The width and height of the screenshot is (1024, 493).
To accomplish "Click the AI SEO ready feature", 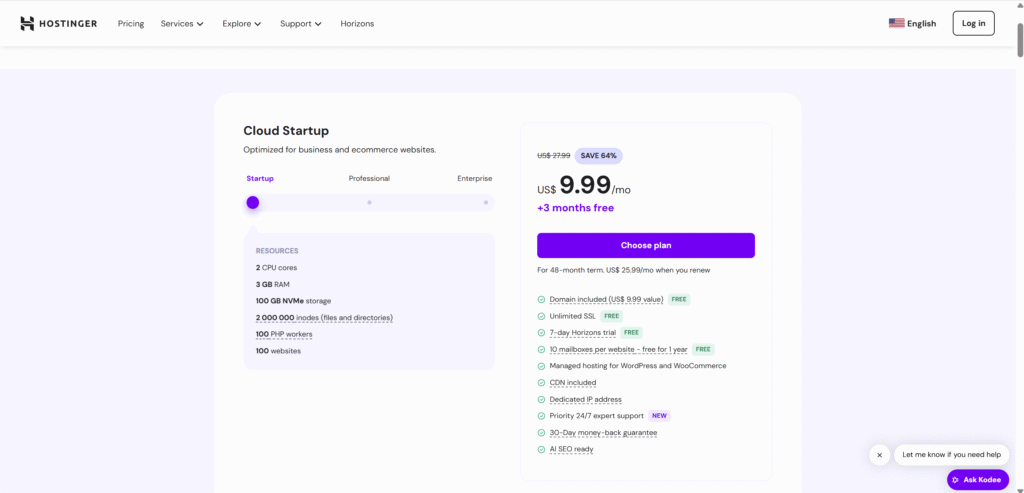I will click(571, 449).
